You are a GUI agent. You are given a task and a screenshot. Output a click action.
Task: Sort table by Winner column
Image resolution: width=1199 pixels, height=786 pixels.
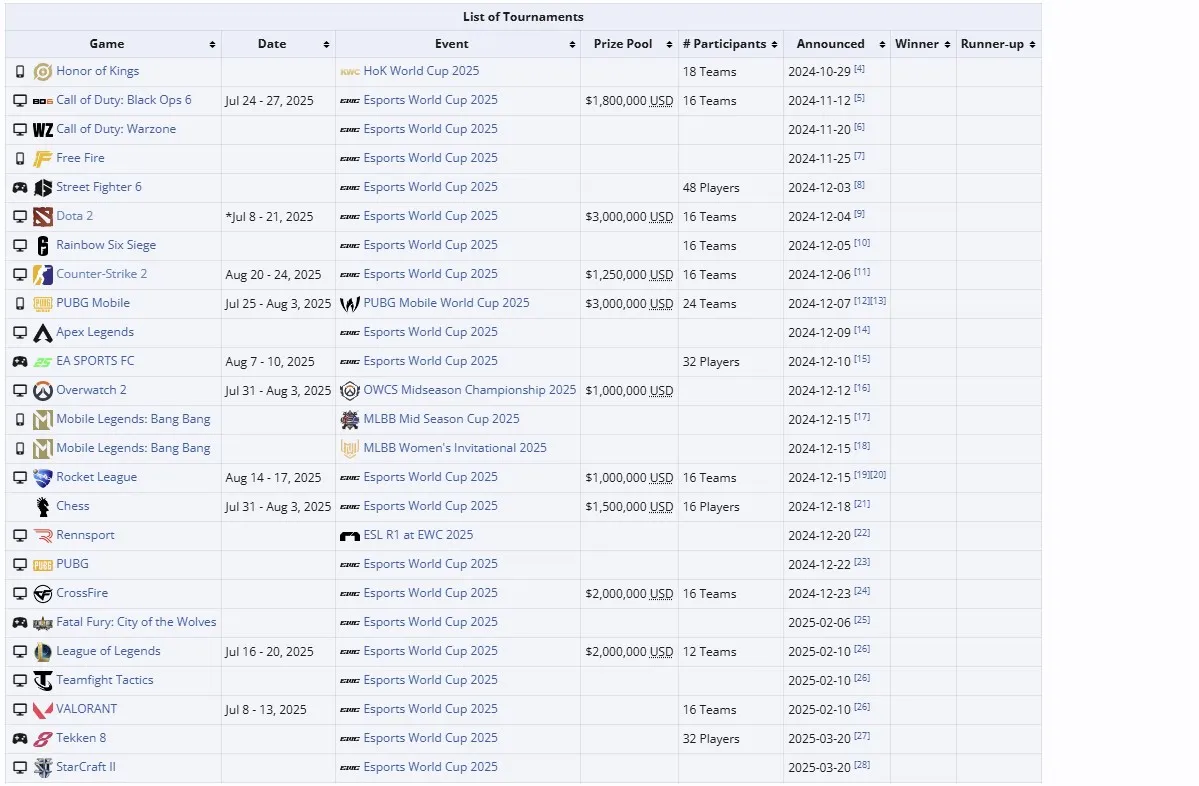click(947, 44)
